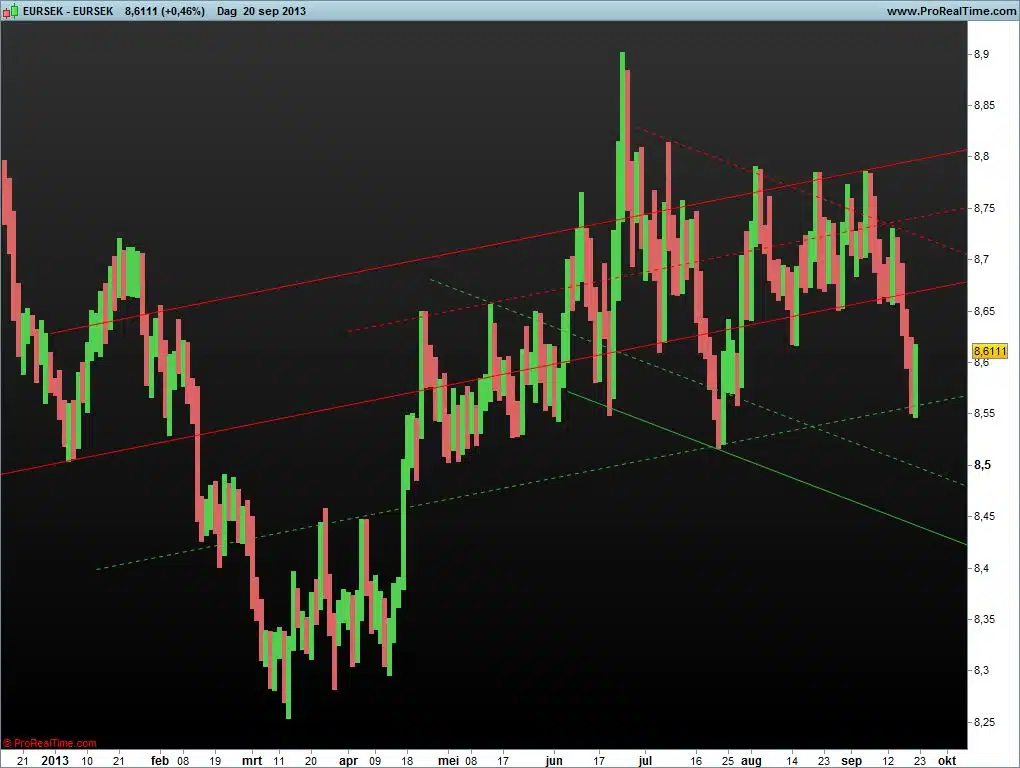The width and height of the screenshot is (1020, 768).
Task: Click the aug month label on time axis
Action: [752, 760]
